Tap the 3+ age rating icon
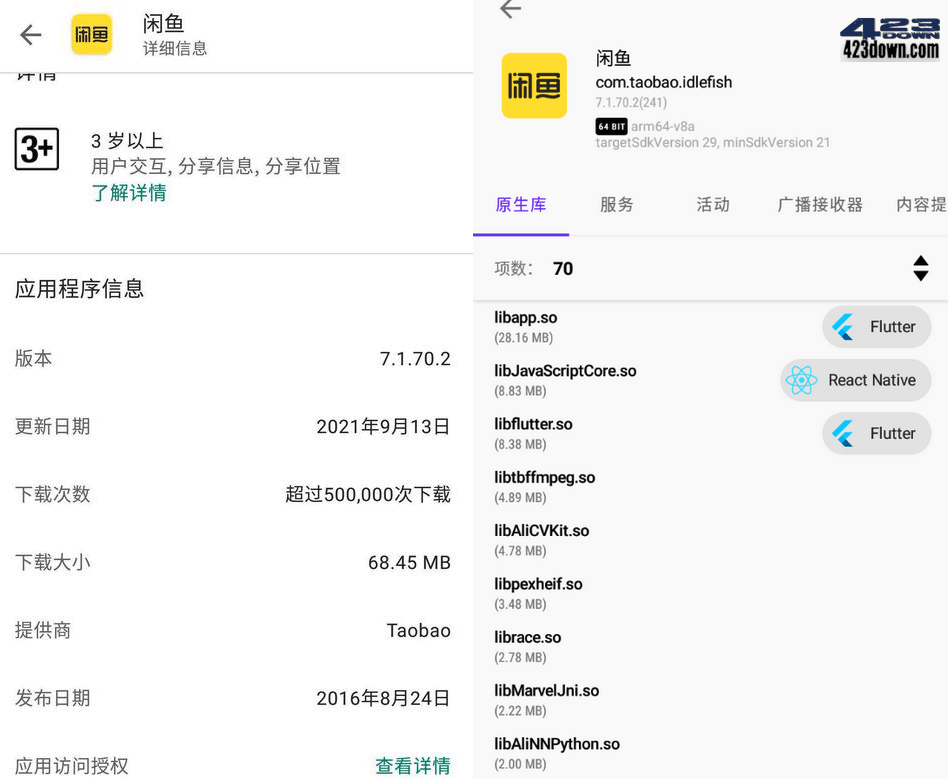This screenshot has height=779, width=948. click(x=36, y=149)
